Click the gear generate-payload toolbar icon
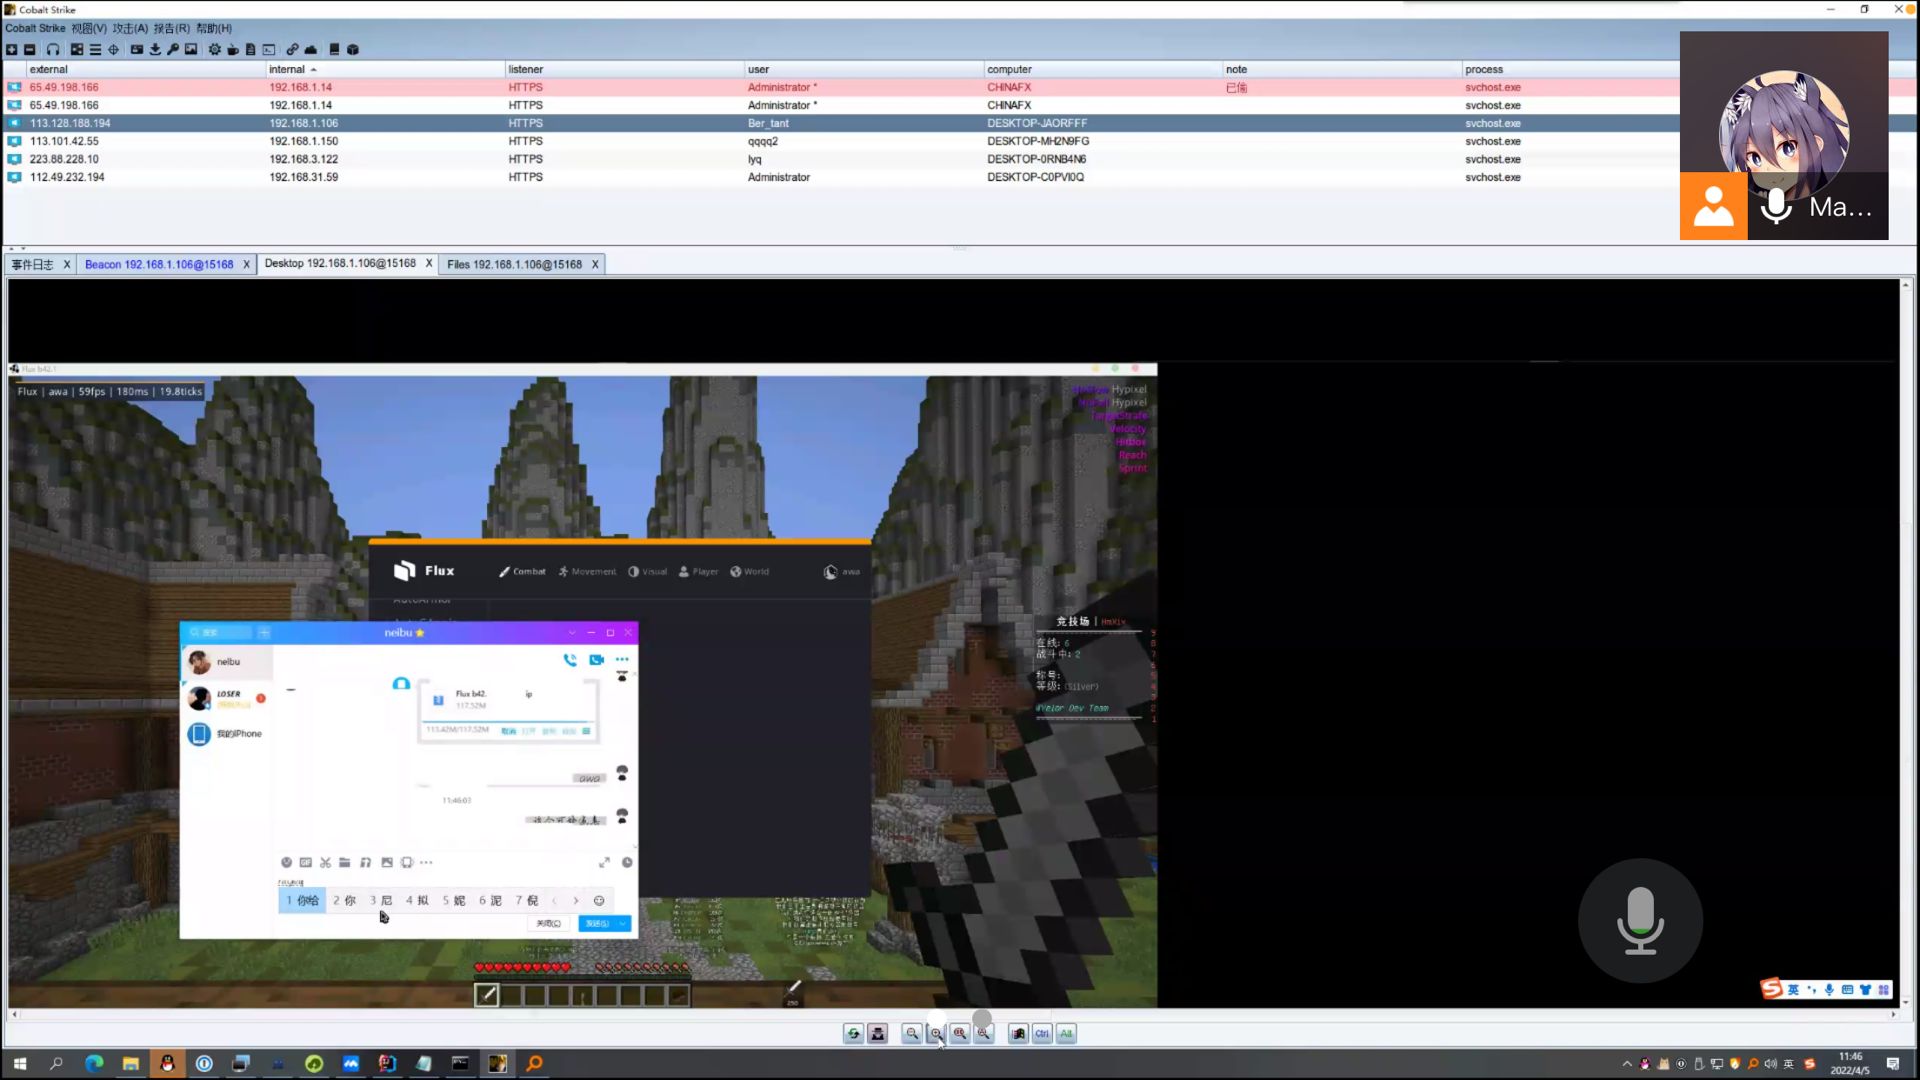Screen dimensions: 1920x1080 tap(214, 49)
